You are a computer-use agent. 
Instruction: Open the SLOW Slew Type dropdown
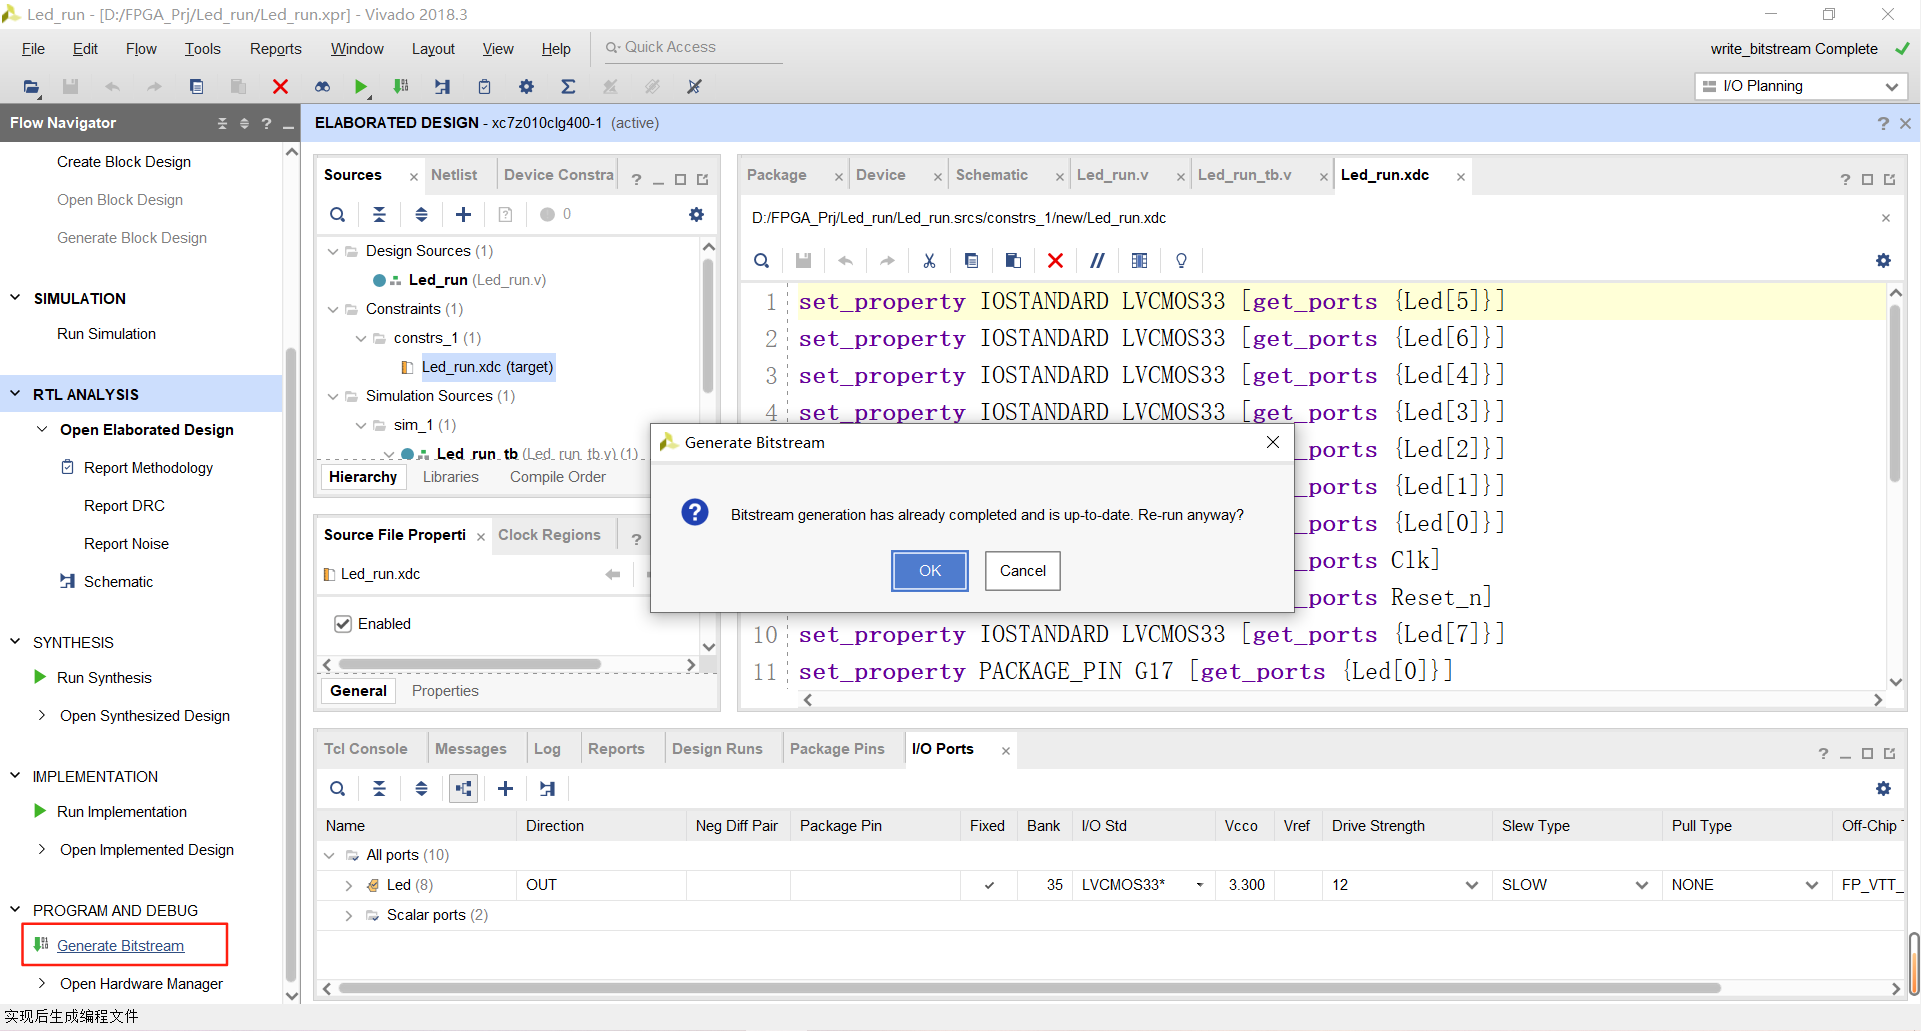1641,885
